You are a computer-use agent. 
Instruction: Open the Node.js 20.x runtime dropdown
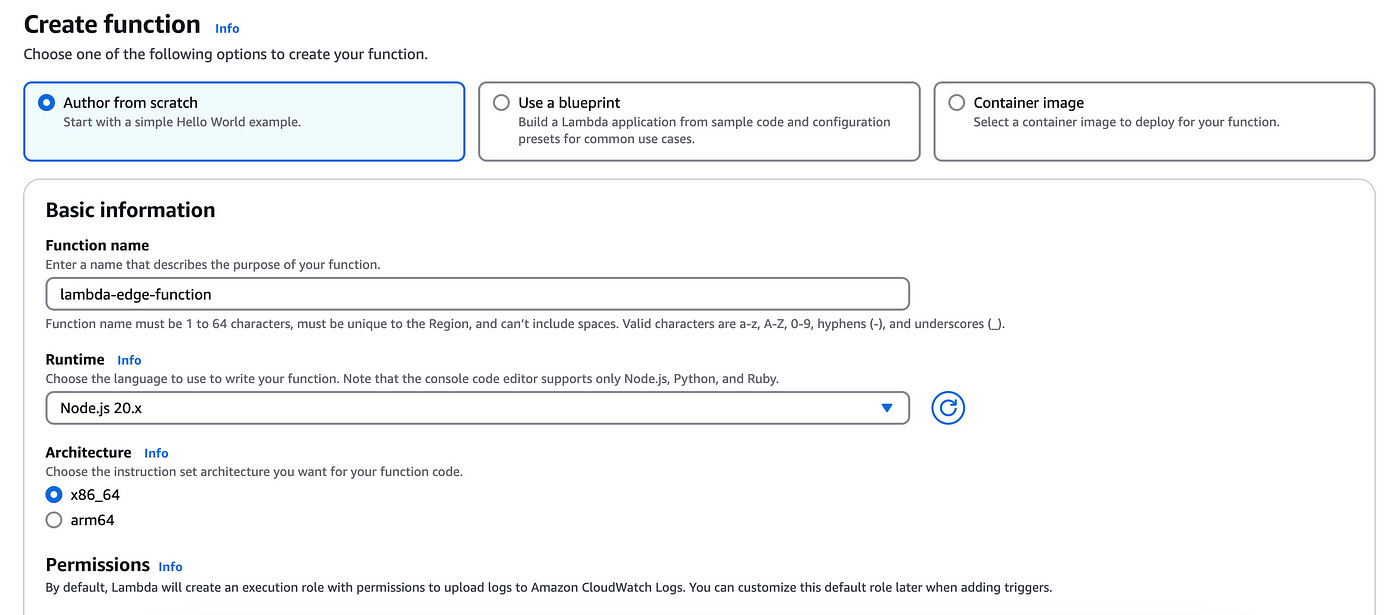click(x=478, y=408)
